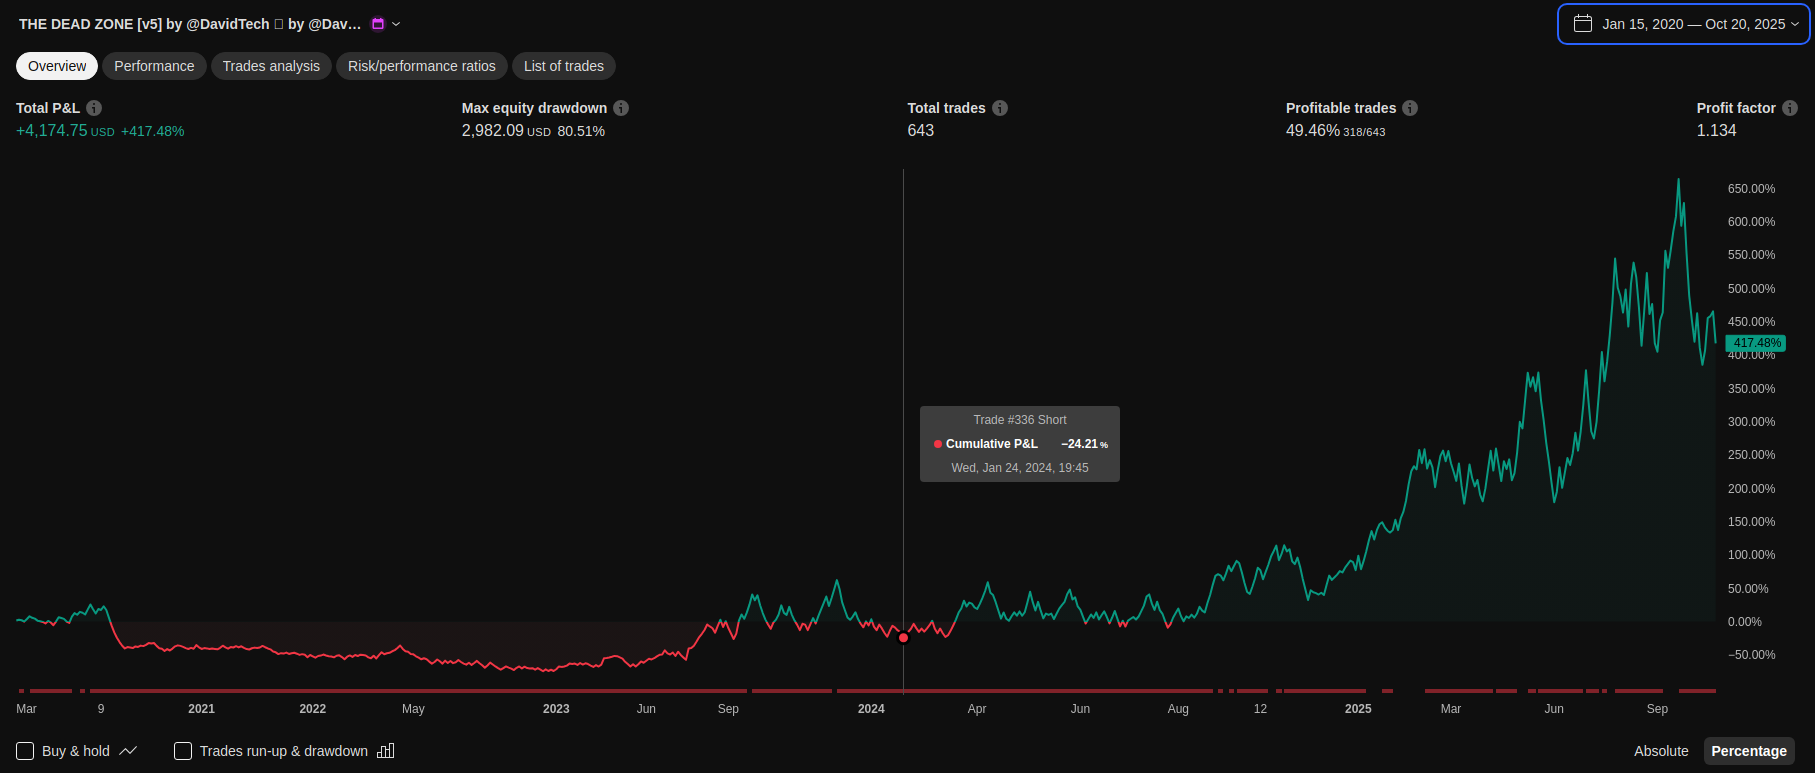Switch the chart scale to Absolute

[1661, 751]
